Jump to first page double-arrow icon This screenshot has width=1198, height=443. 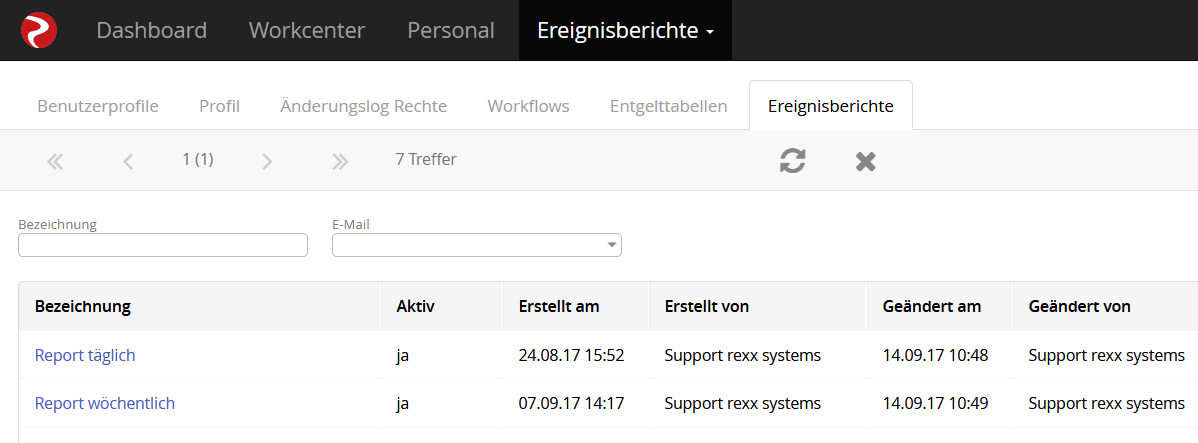click(x=55, y=161)
